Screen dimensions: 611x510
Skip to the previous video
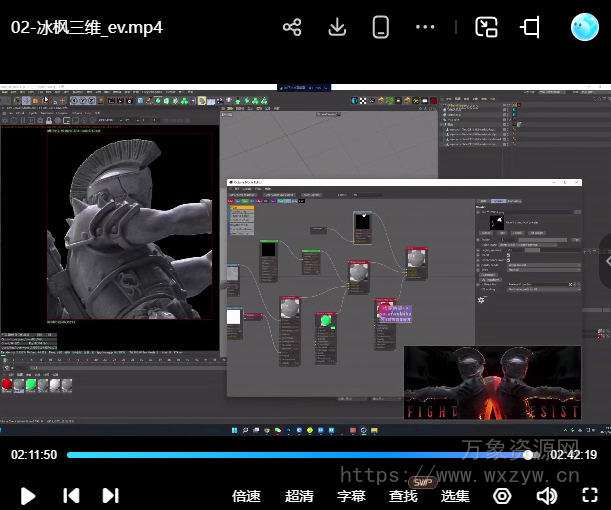[71, 495]
